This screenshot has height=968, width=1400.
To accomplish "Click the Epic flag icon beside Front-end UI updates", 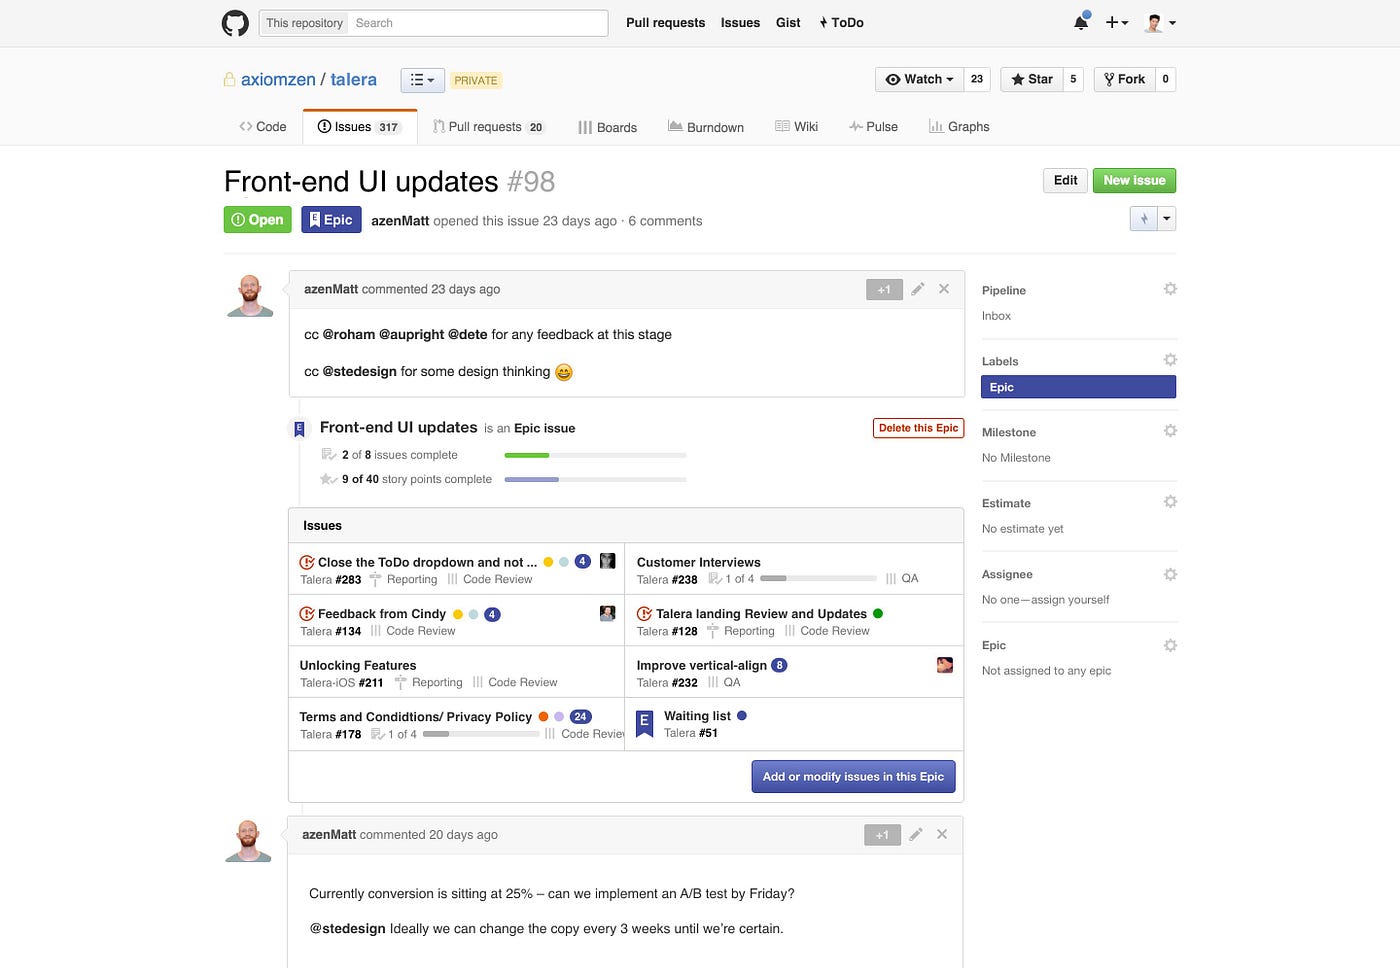I will [298, 427].
